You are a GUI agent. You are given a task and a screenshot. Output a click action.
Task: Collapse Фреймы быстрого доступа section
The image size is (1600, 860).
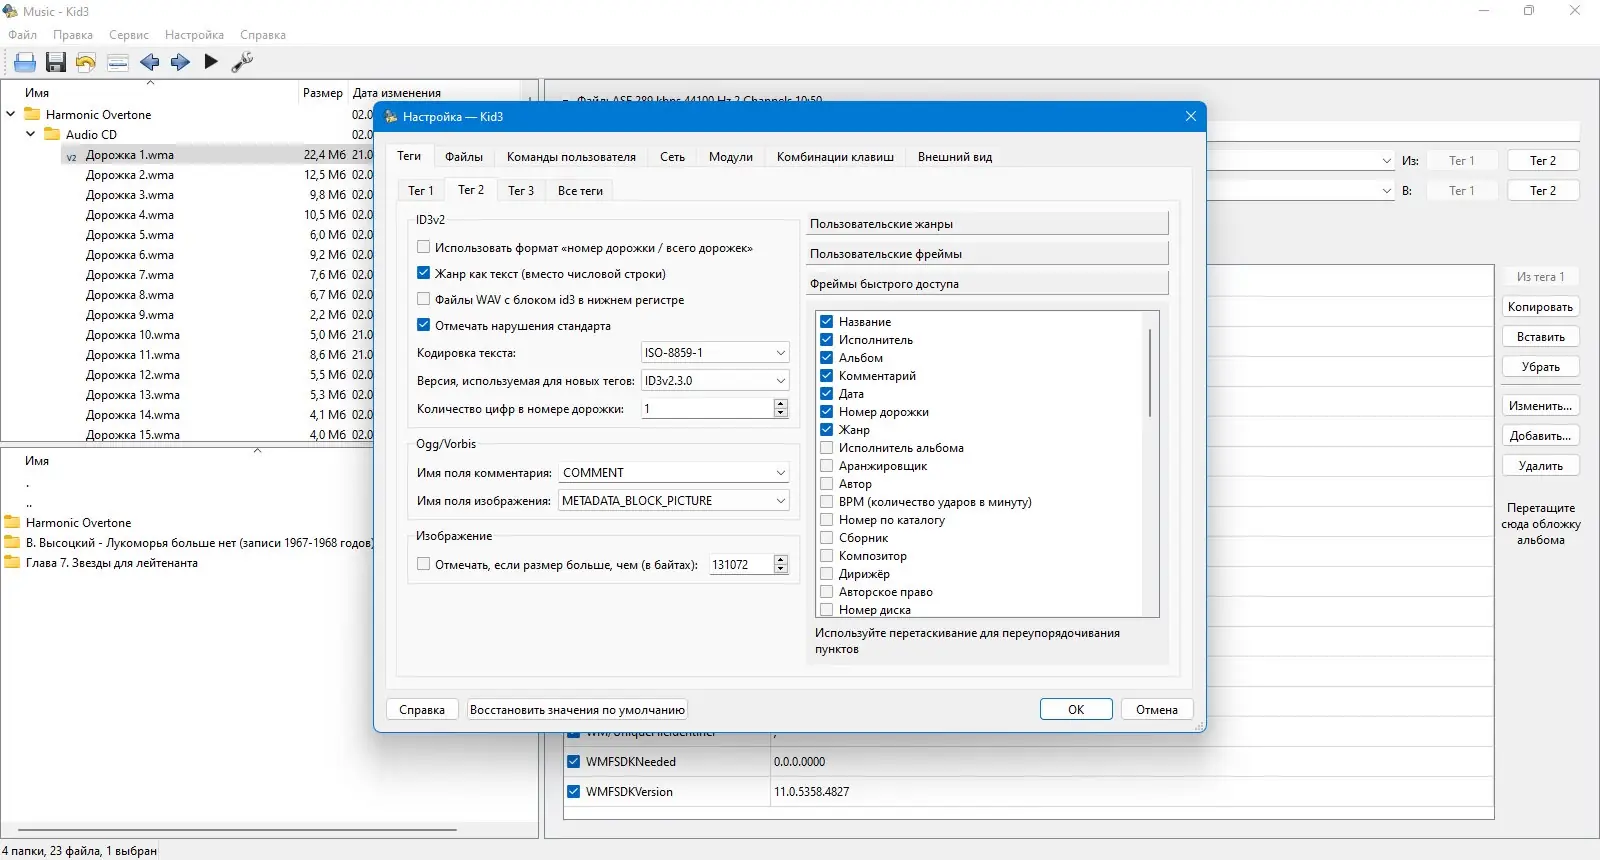click(x=987, y=284)
